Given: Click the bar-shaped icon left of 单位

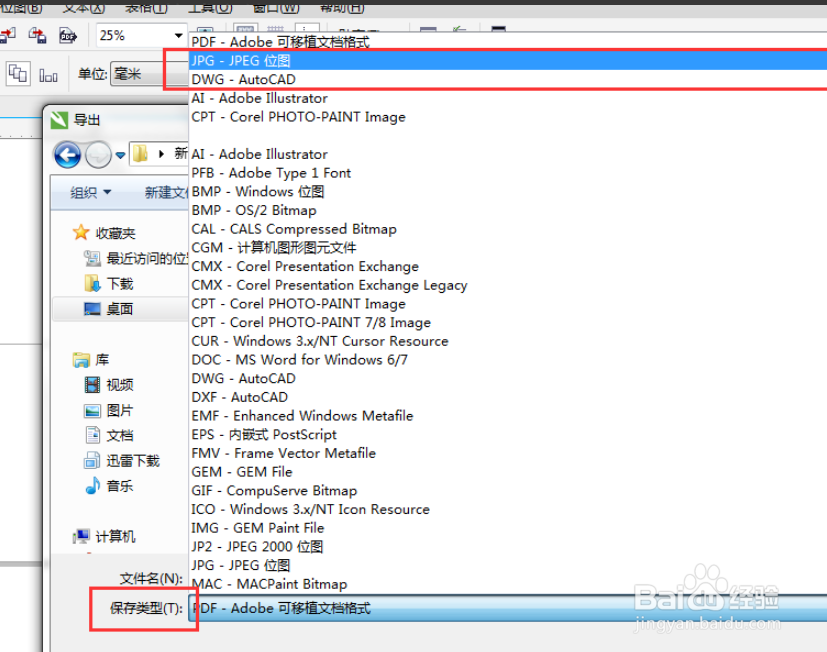Looking at the screenshot, I should tap(48, 76).
